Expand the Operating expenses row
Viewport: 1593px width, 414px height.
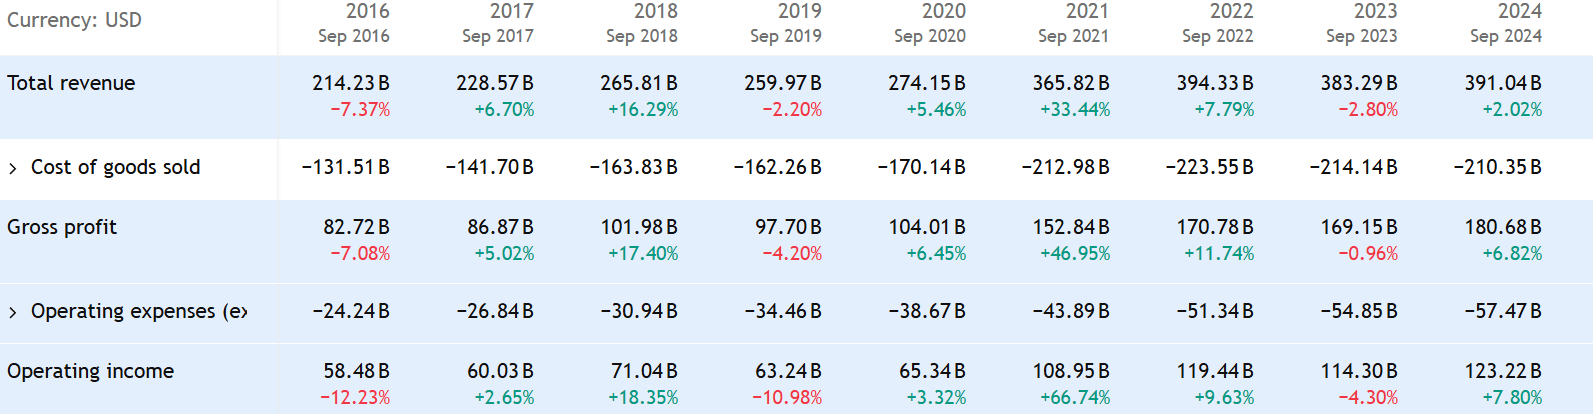[13, 312]
